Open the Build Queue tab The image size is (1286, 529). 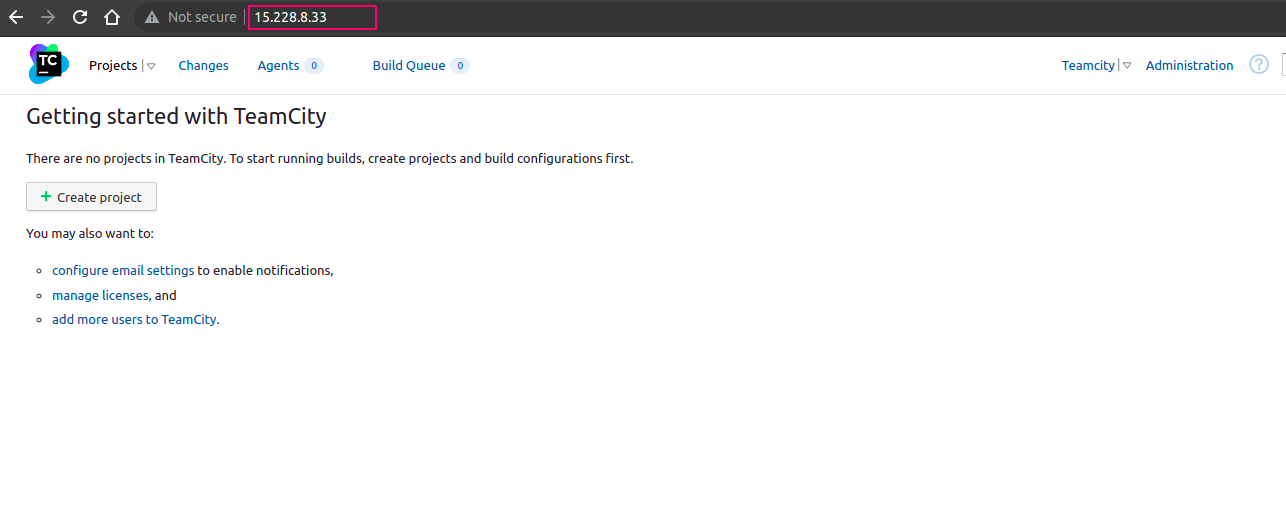409,66
